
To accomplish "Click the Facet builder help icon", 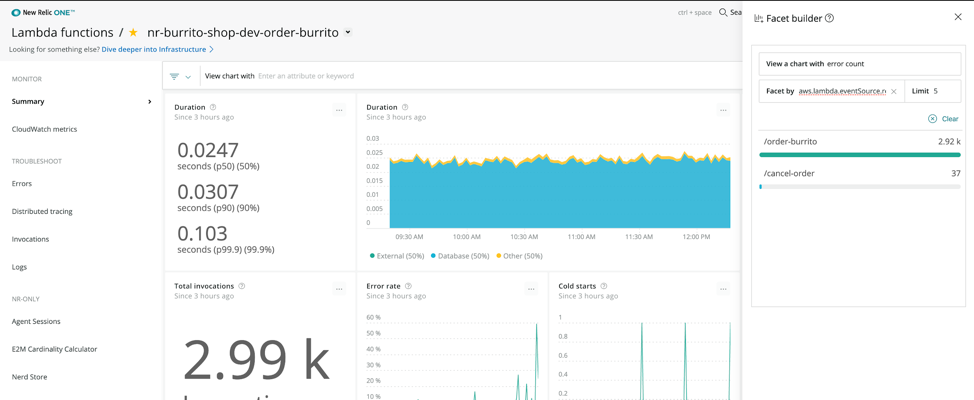I will pos(829,19).
